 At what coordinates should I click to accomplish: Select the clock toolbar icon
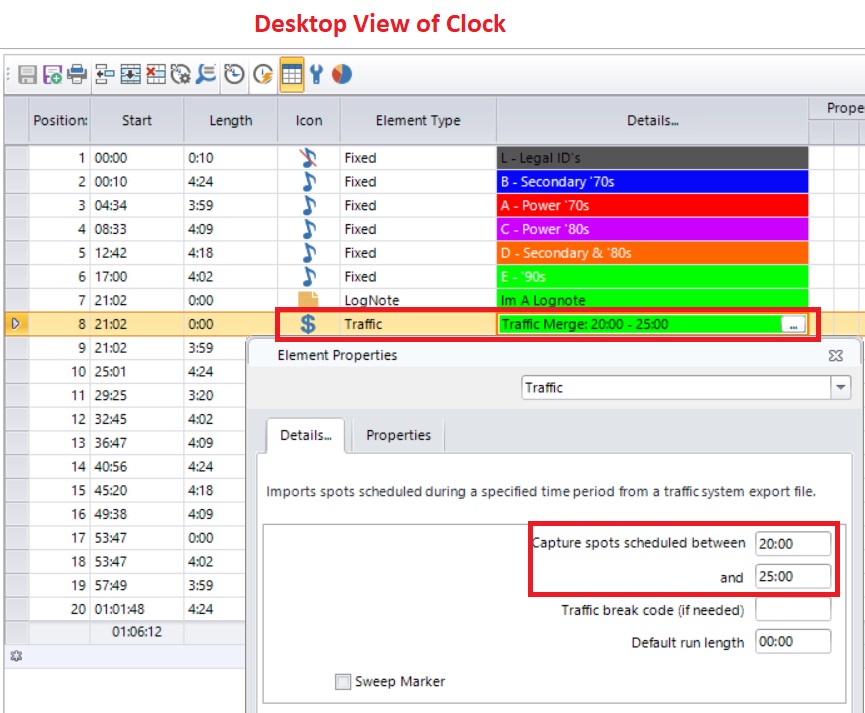click(233, 74)
